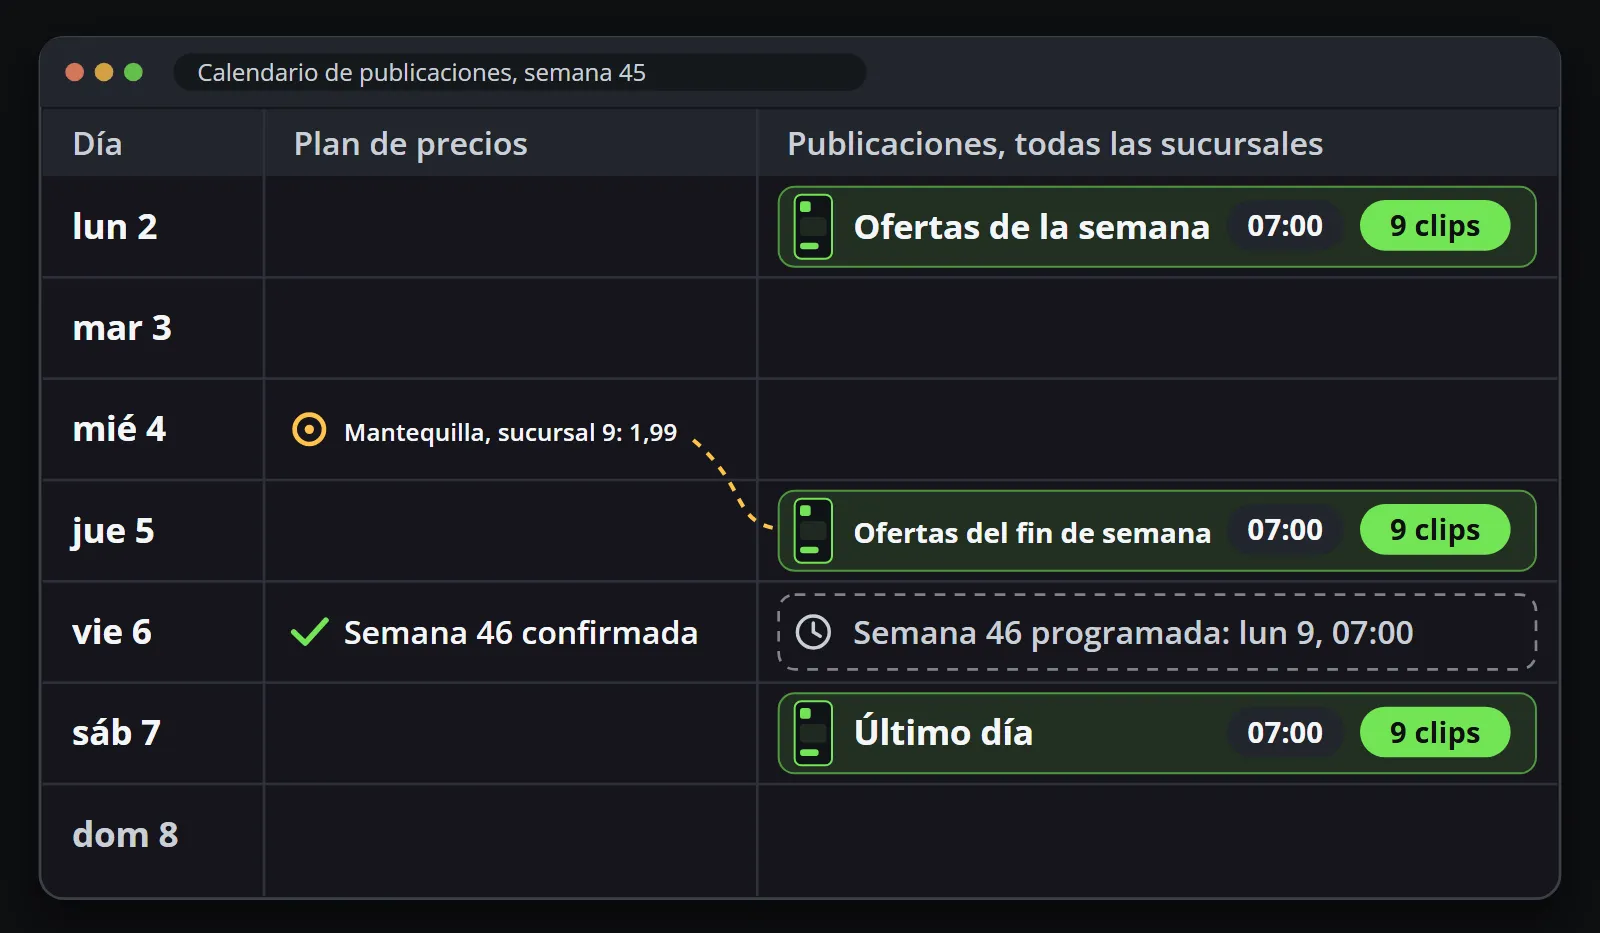Select the mar 3 day row label
Viewport: 1600px width, 933px height.
tap(122, 328)
